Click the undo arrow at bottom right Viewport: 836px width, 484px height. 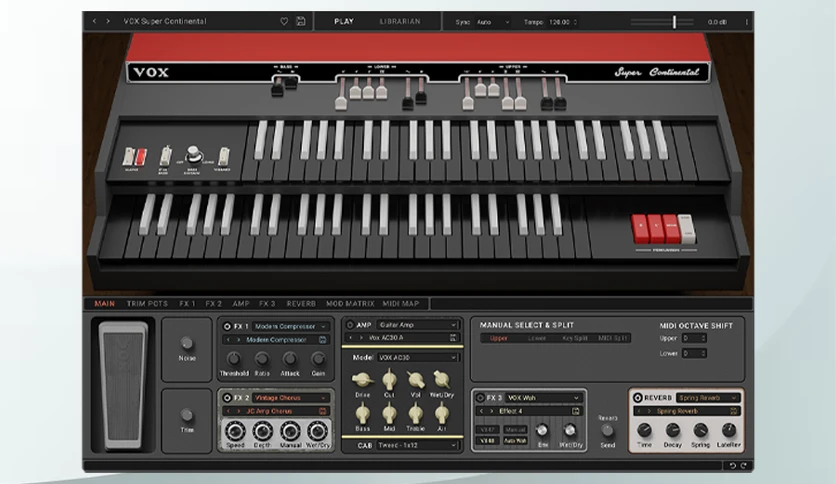[x=733, y=466]
